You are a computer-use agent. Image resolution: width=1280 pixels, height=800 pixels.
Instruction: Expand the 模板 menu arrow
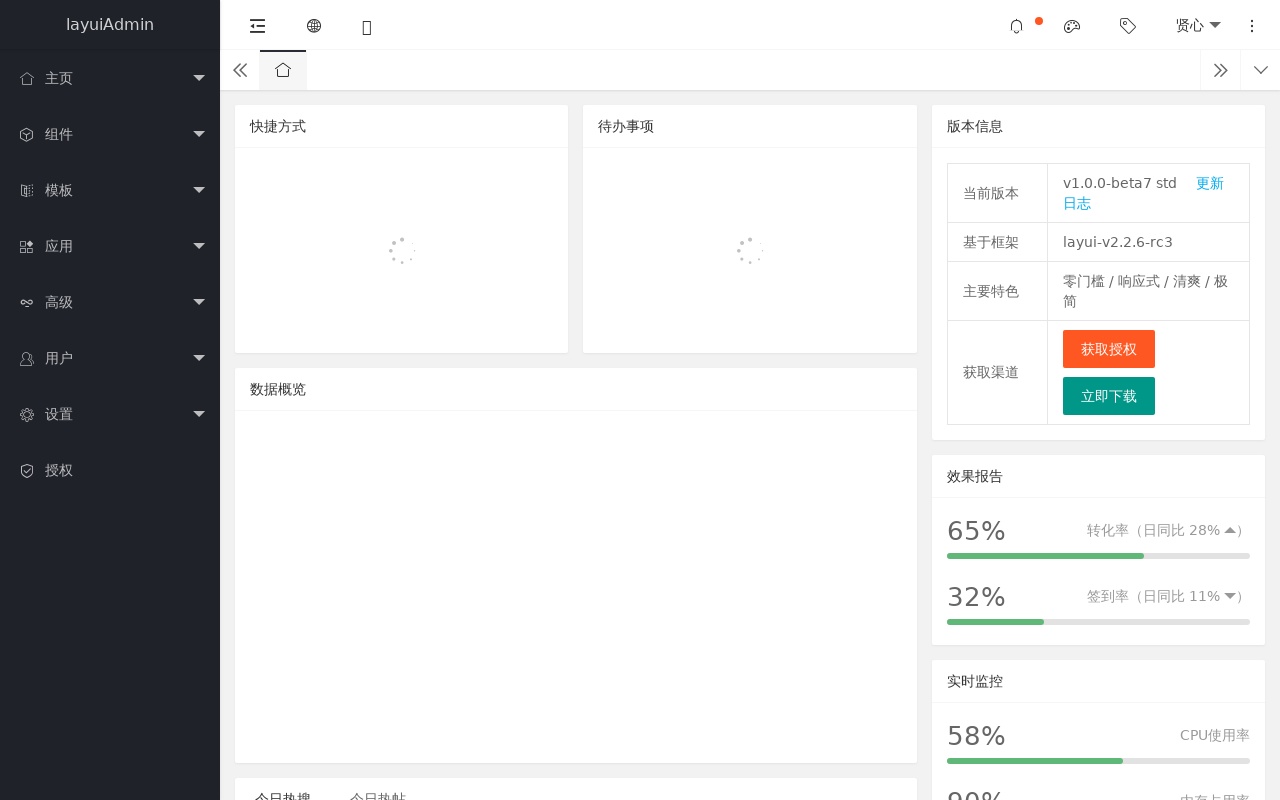coord(199,190)
